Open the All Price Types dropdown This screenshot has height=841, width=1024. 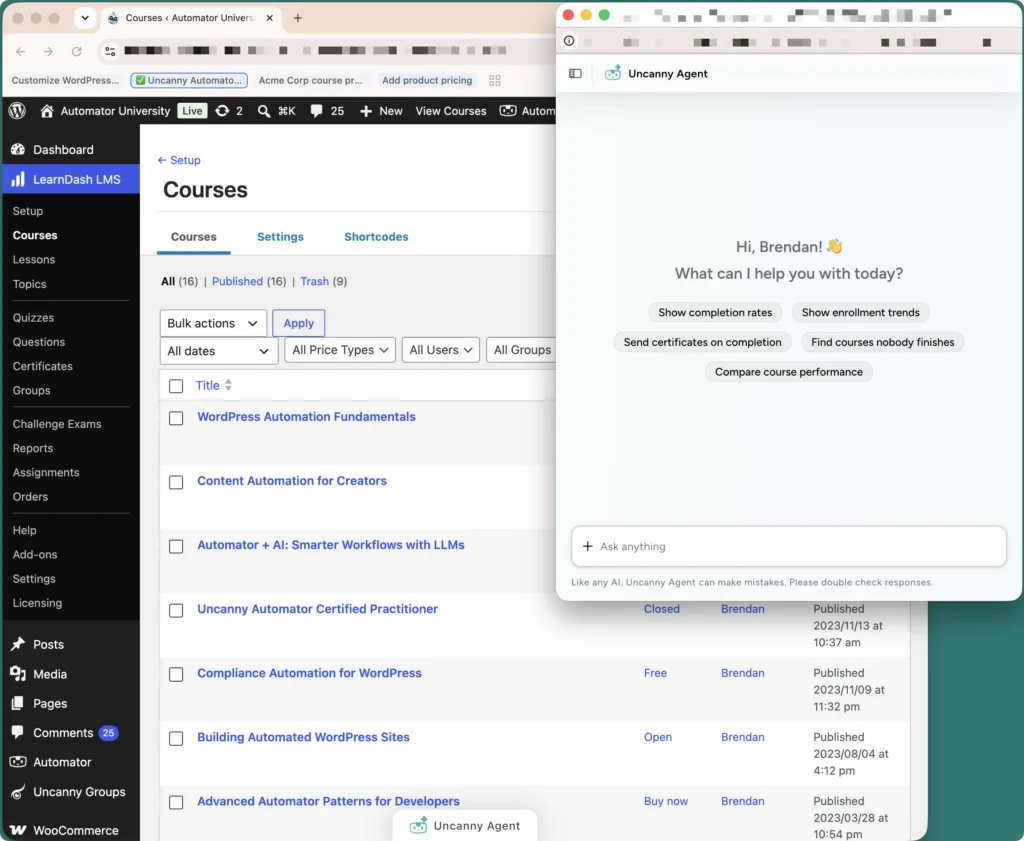[340, 350]
